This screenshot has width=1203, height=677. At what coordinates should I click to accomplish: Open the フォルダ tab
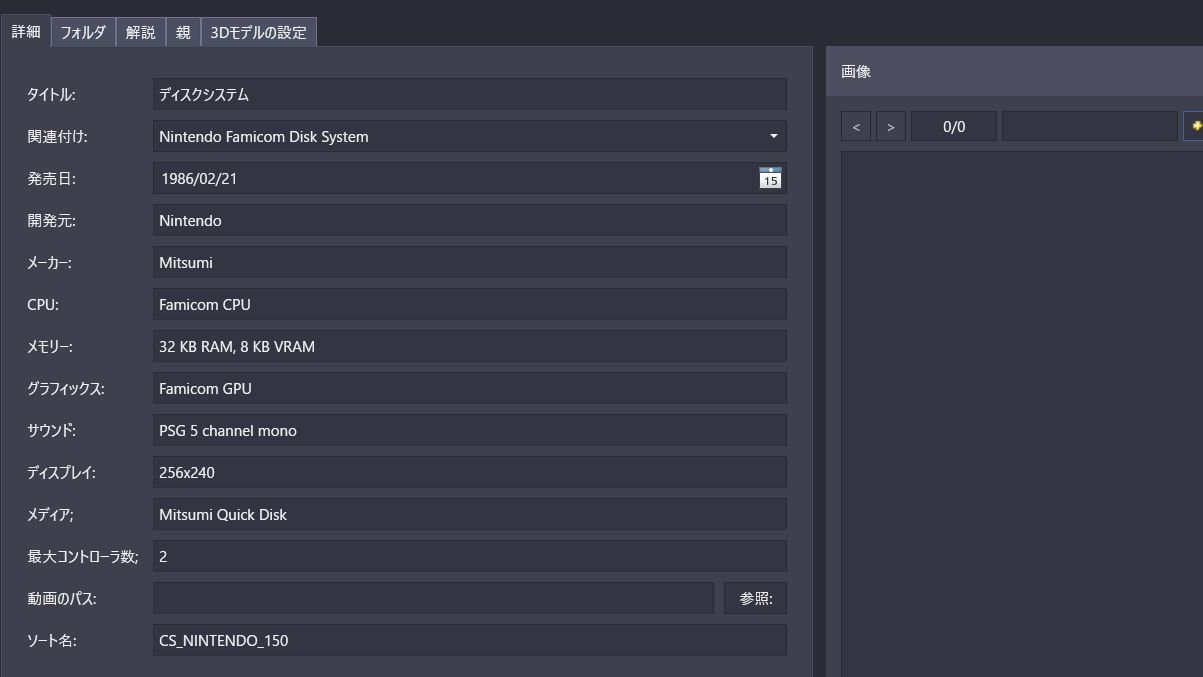83,32
